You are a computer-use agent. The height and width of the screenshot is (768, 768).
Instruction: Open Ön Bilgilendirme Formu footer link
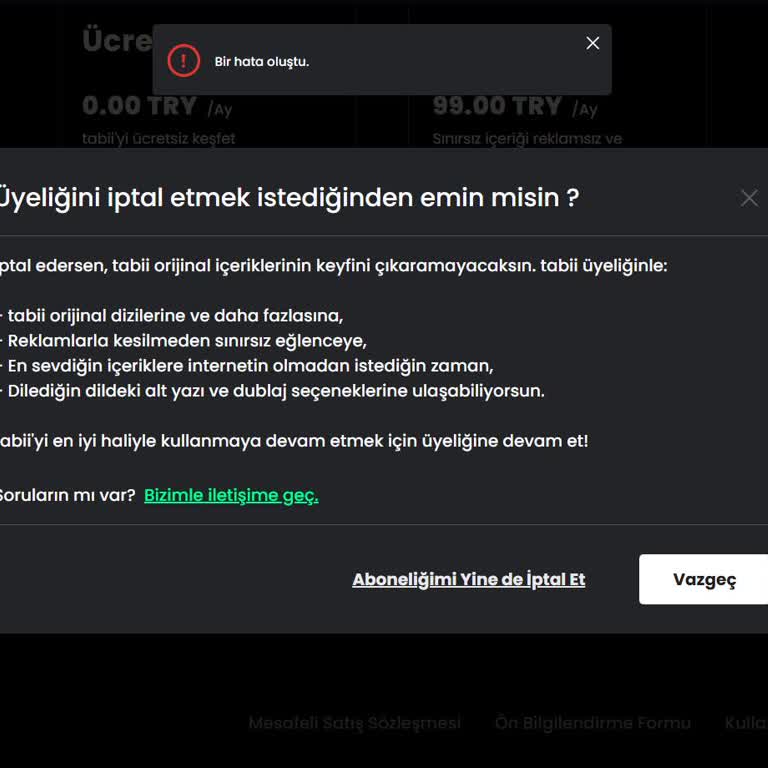tap(593, 723)
